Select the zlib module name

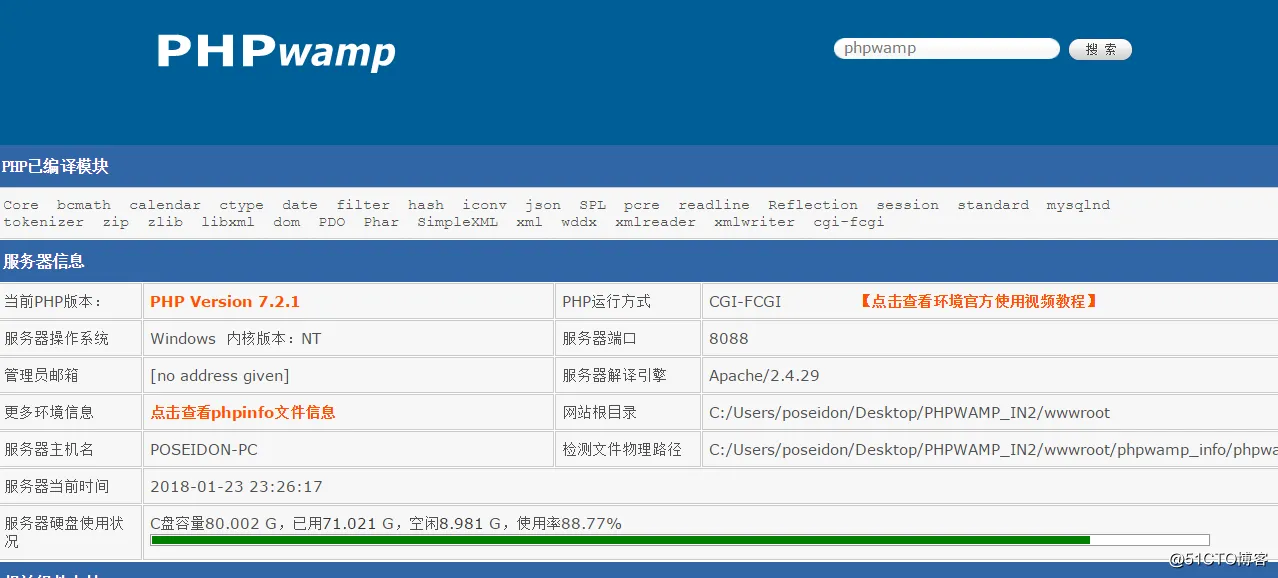point(165,222)
